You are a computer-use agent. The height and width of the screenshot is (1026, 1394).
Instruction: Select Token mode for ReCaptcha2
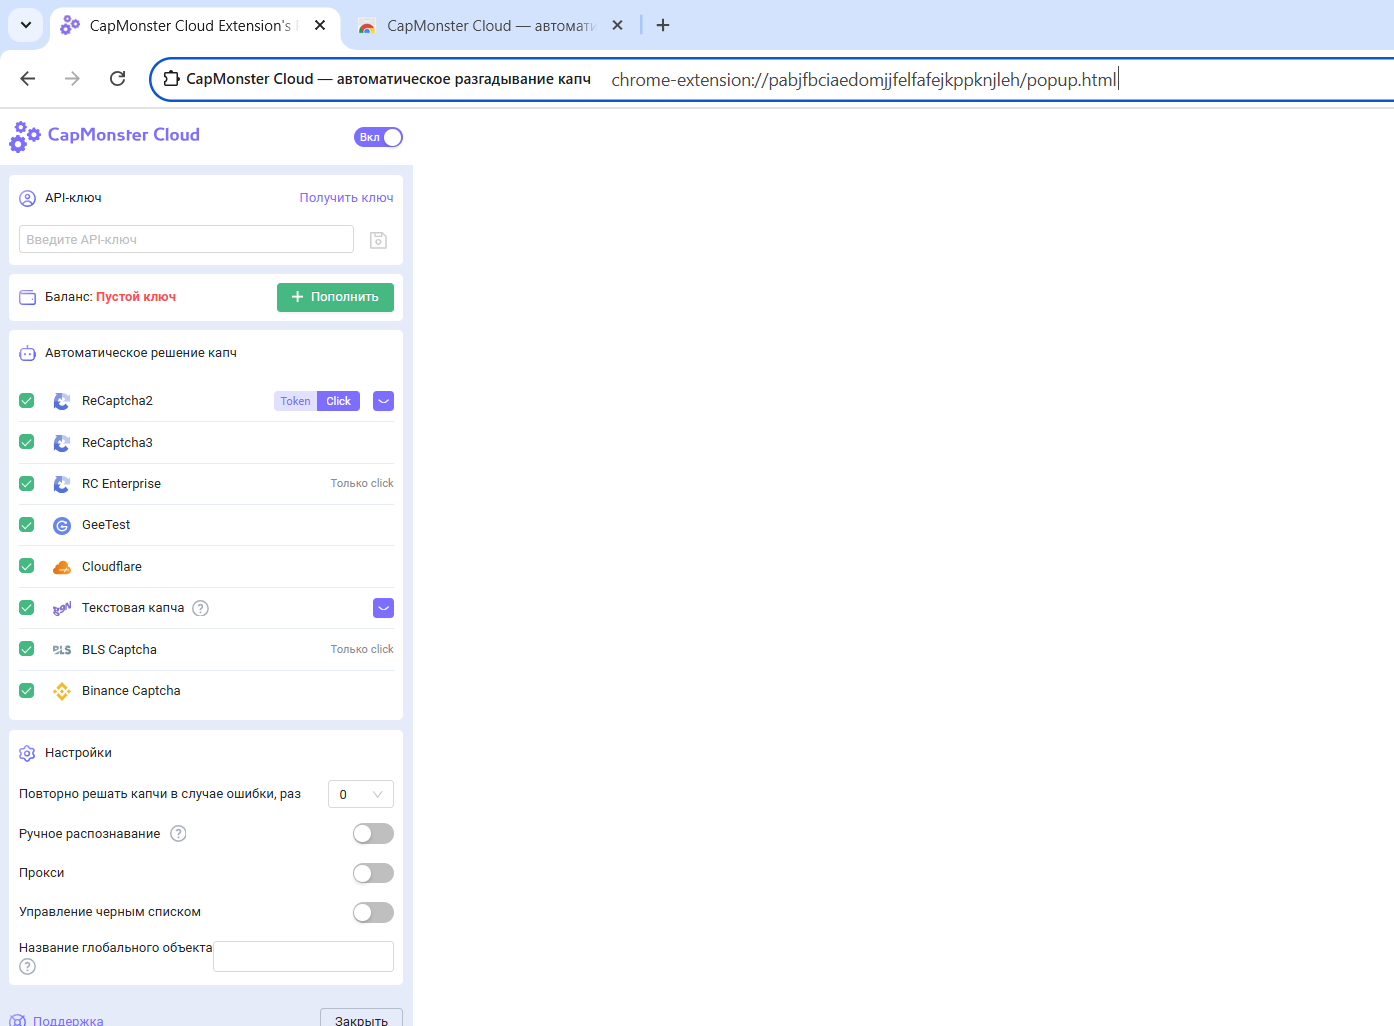[x=295, y=401]
